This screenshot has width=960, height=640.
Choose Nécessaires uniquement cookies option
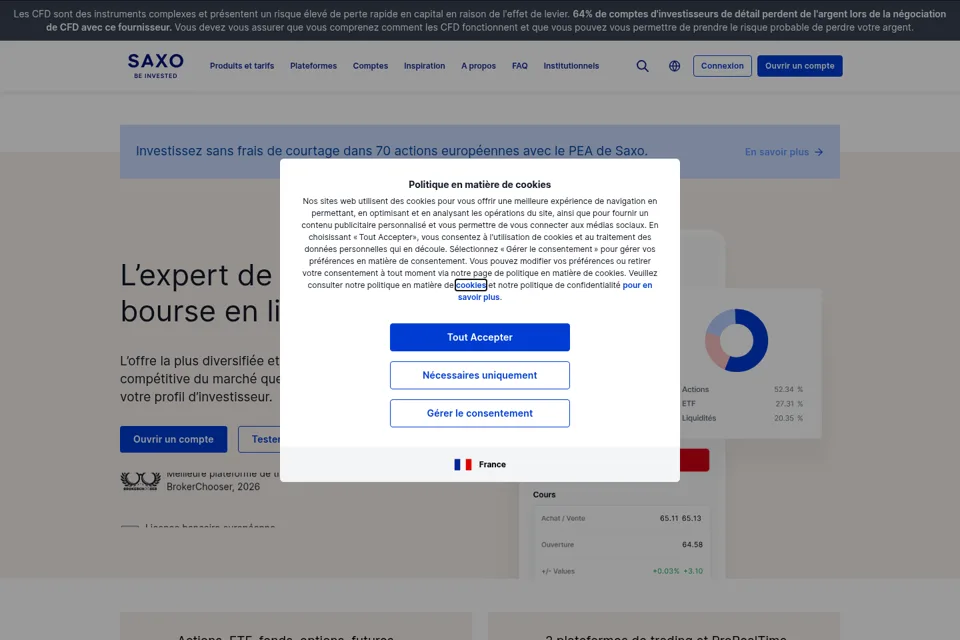[x=479, y=375]
